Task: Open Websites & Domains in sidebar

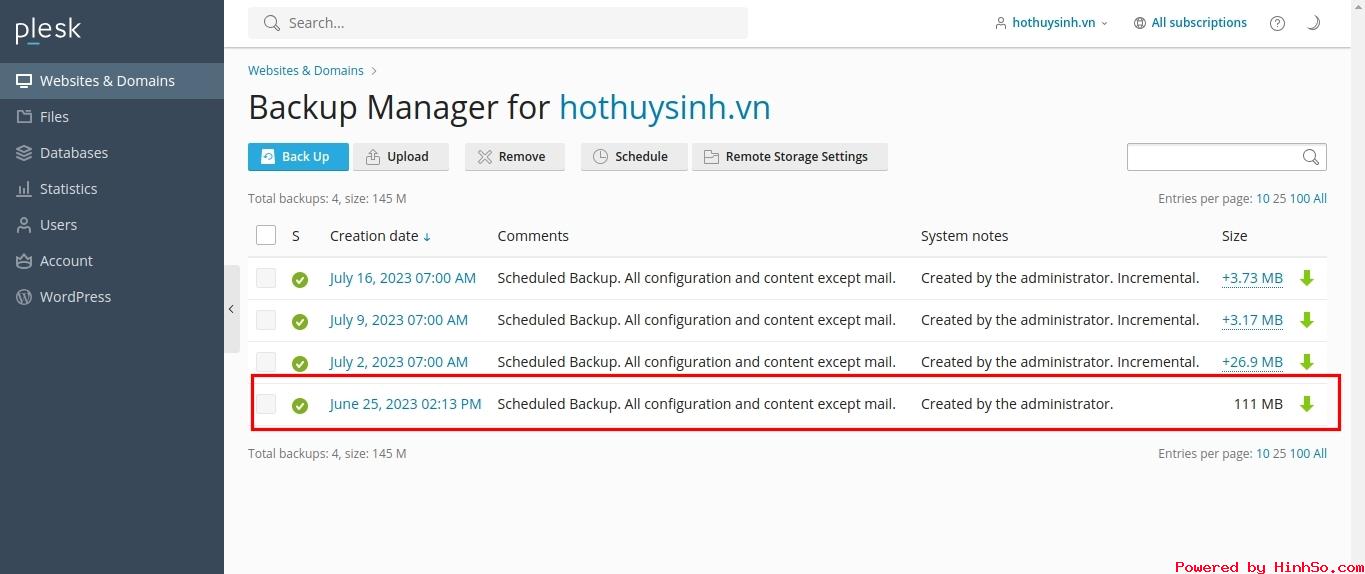Action: click(112, 81)
